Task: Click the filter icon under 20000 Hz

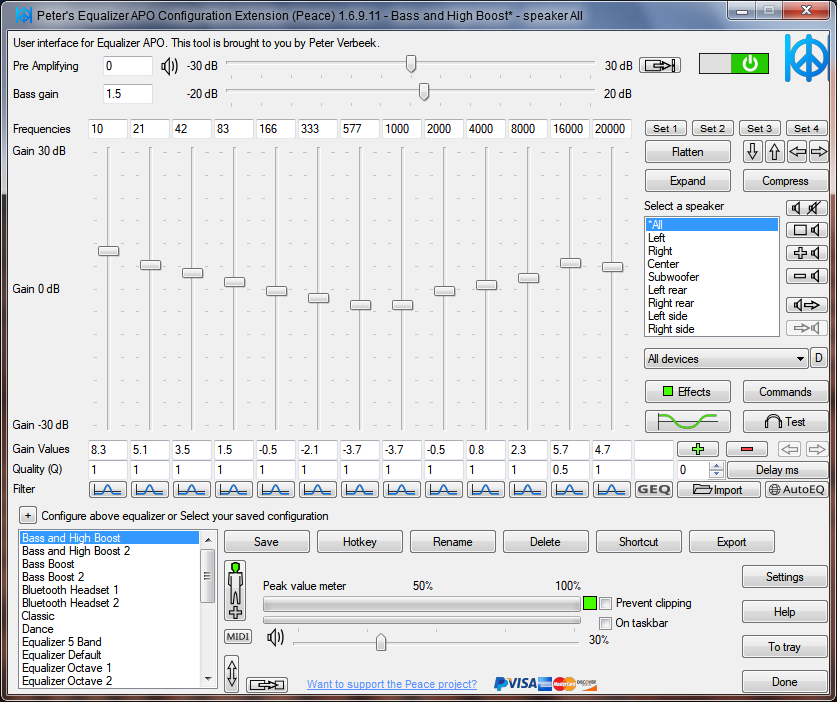Action: pos(612,490)
